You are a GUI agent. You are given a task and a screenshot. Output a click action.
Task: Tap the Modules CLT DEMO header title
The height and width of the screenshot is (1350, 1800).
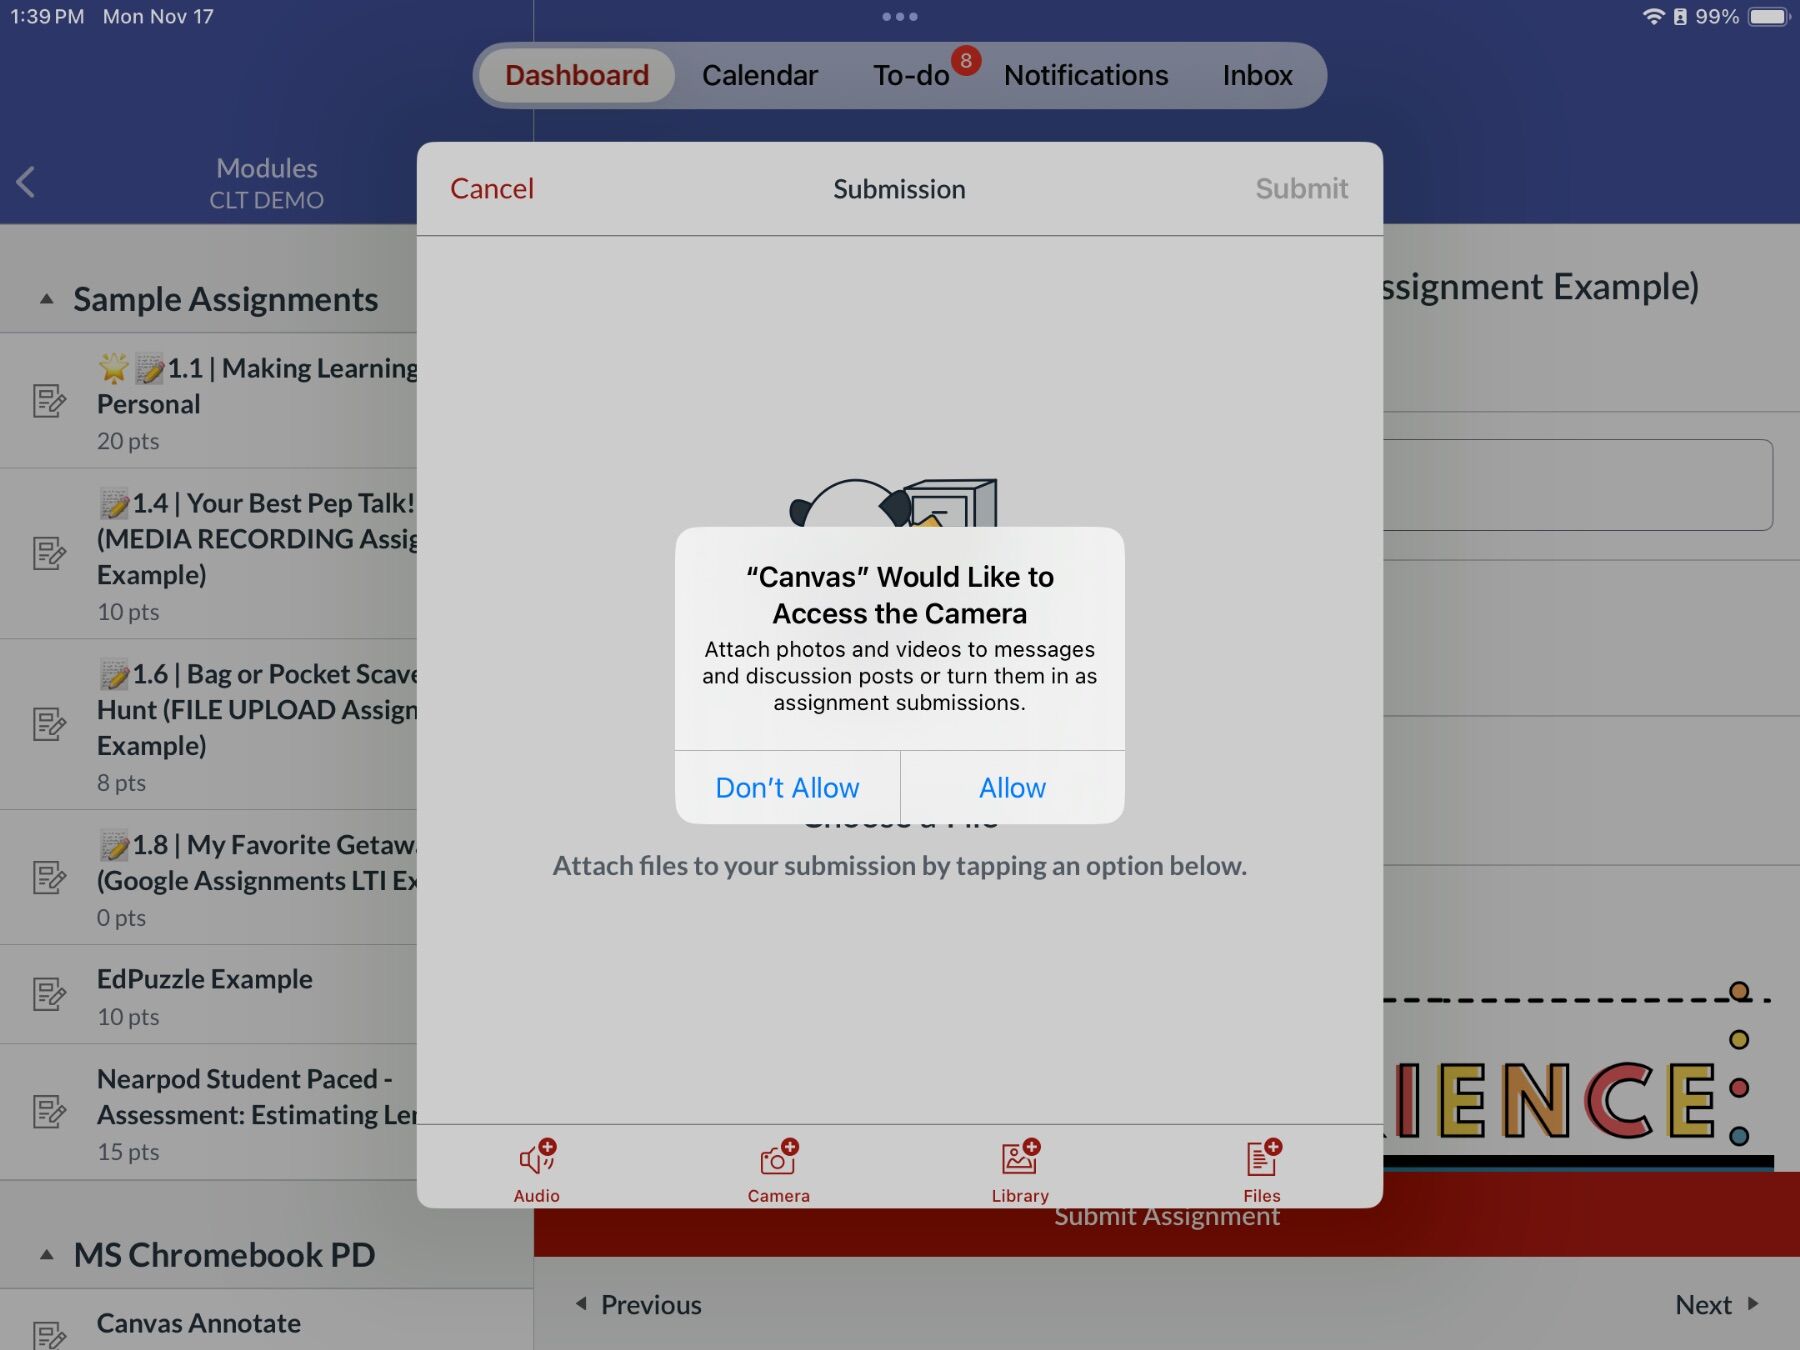point(267,183)
